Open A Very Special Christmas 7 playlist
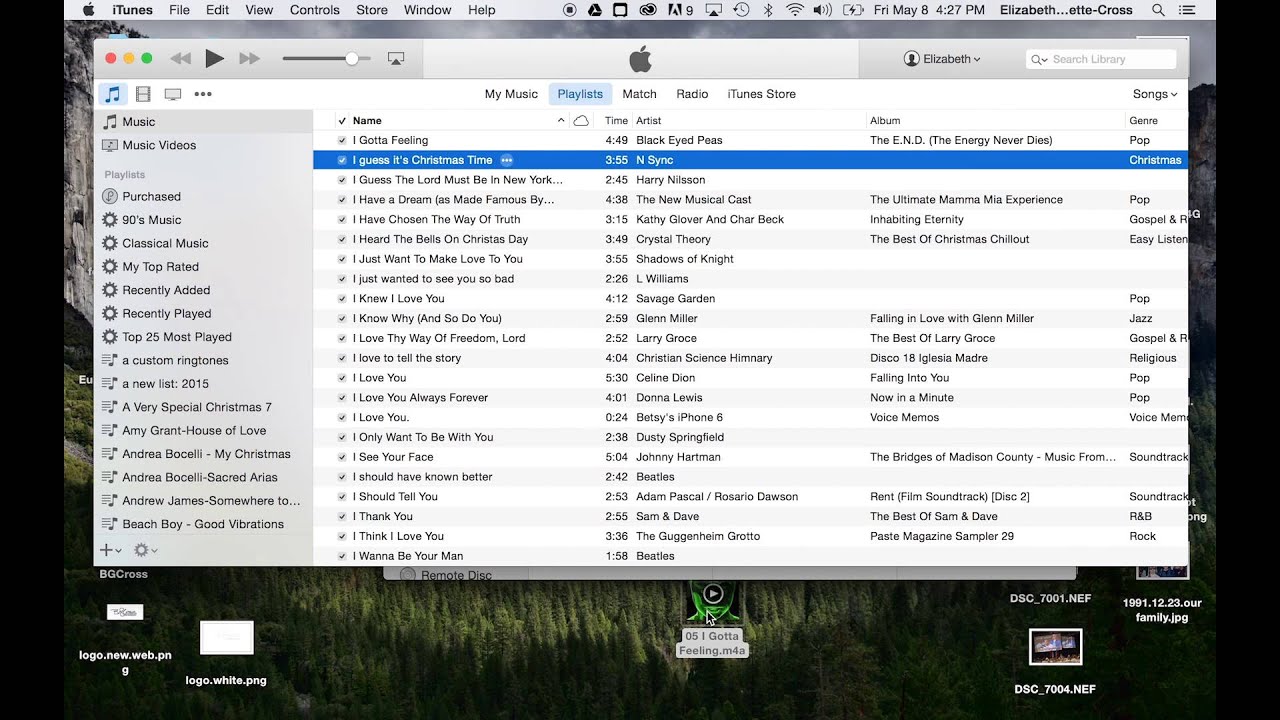Viewport: 1280px width, 720px height. tap(197, 407)
